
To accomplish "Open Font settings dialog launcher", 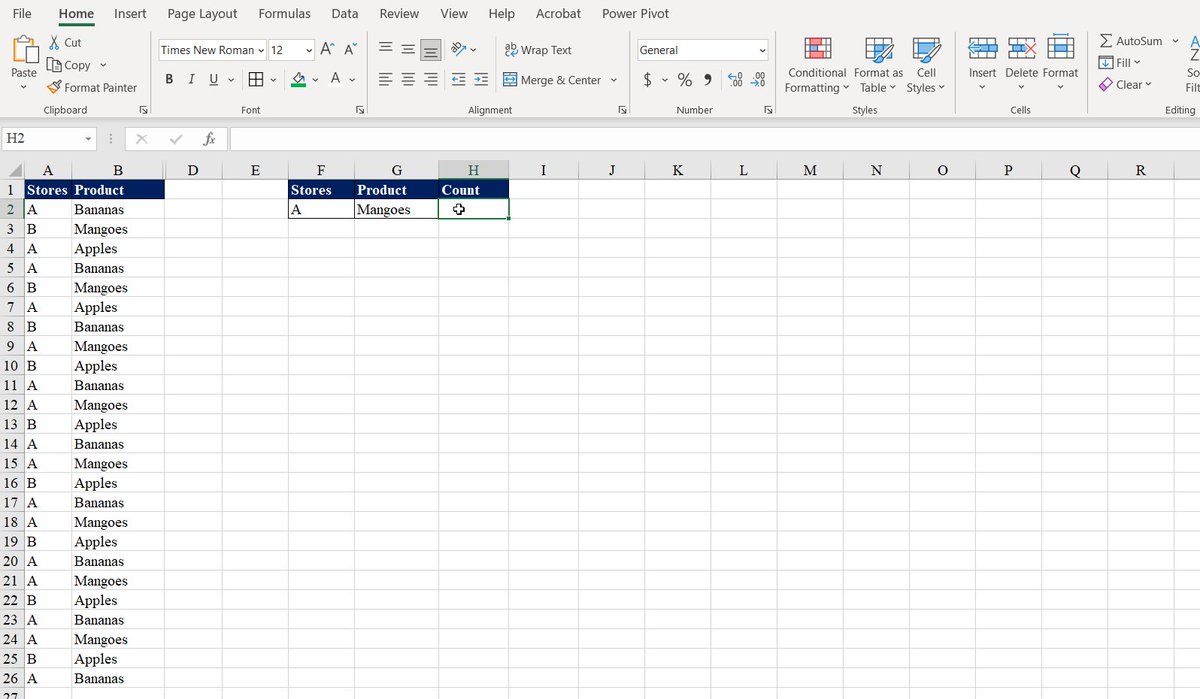I will 360,110.
